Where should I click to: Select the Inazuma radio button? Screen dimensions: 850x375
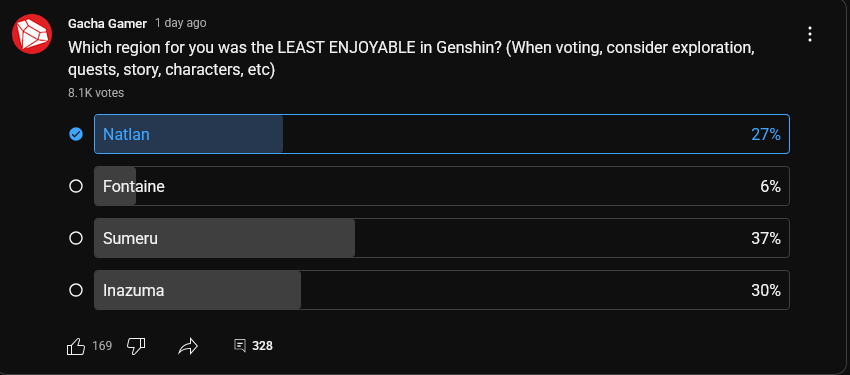point(76,290)
